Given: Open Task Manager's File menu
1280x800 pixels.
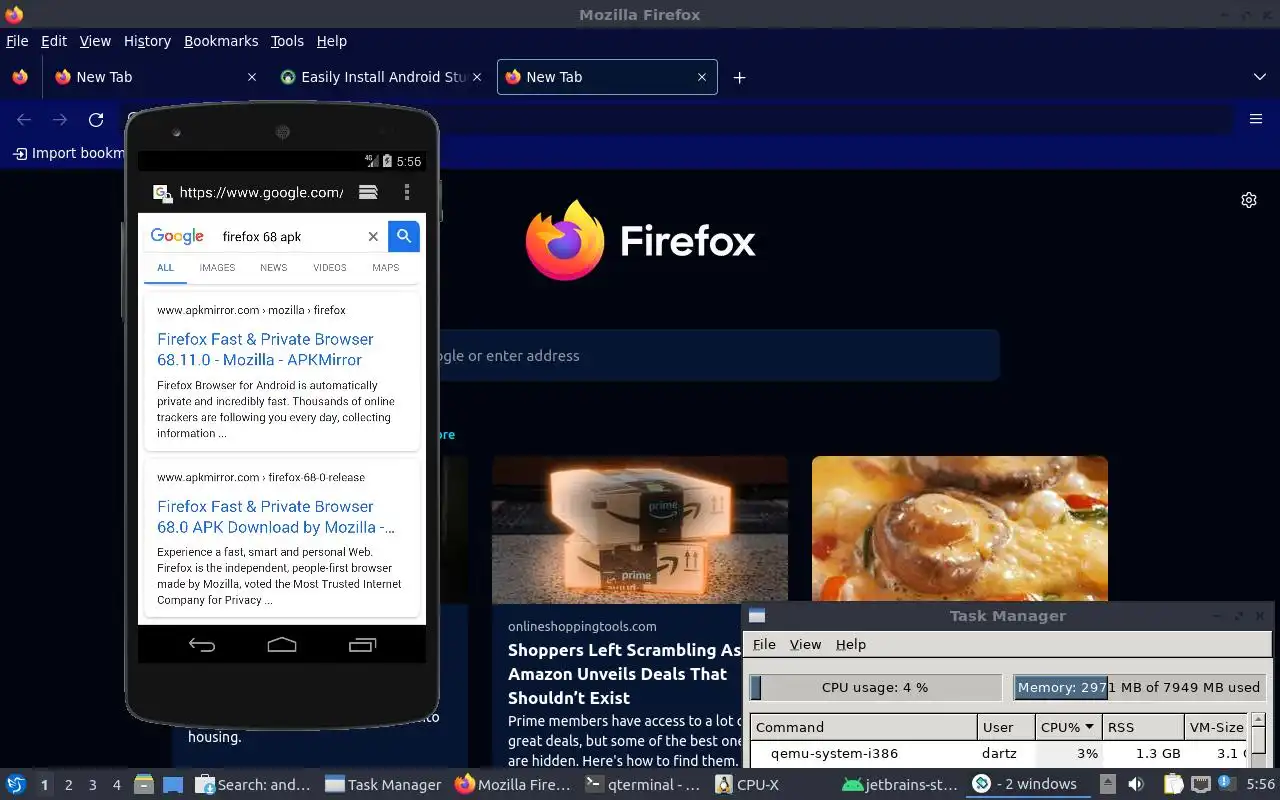Looking at the screenshot, I should [x=764, y=644].
